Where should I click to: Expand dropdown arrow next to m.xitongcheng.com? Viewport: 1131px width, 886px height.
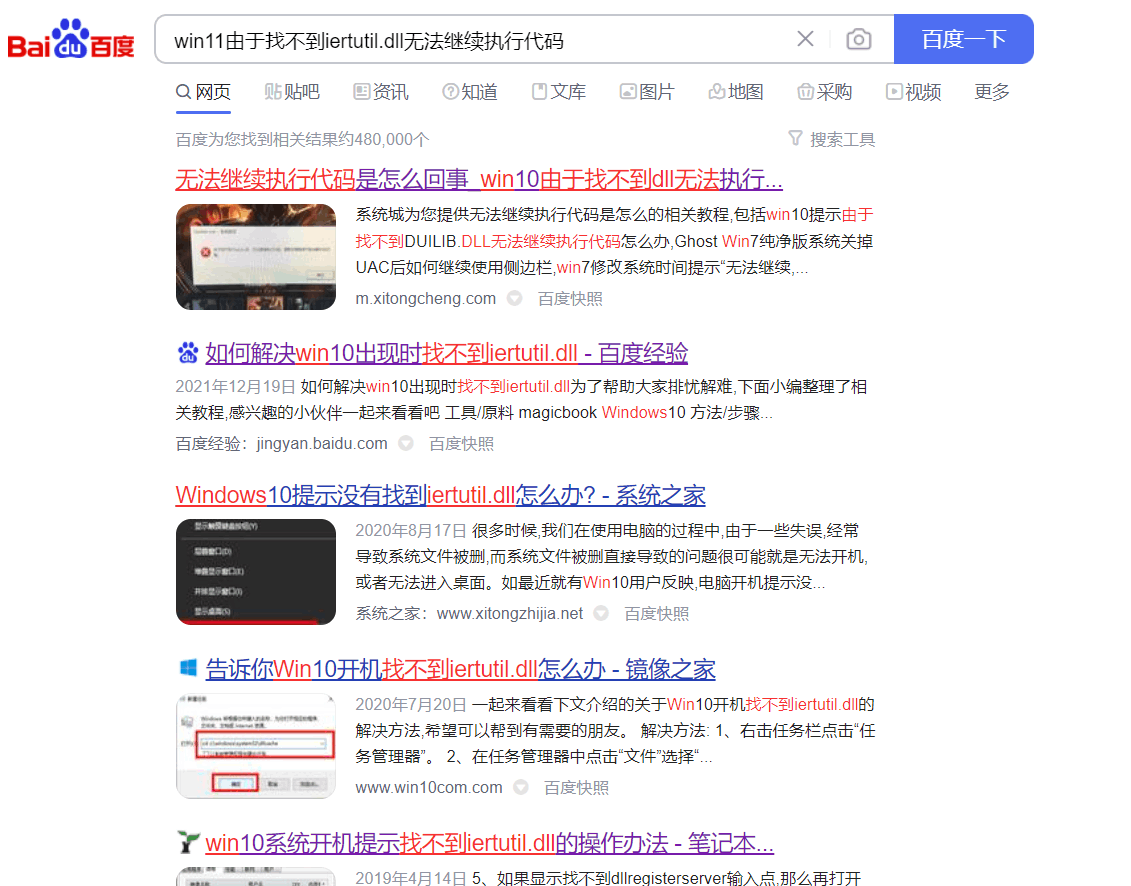tap(514, 298)
